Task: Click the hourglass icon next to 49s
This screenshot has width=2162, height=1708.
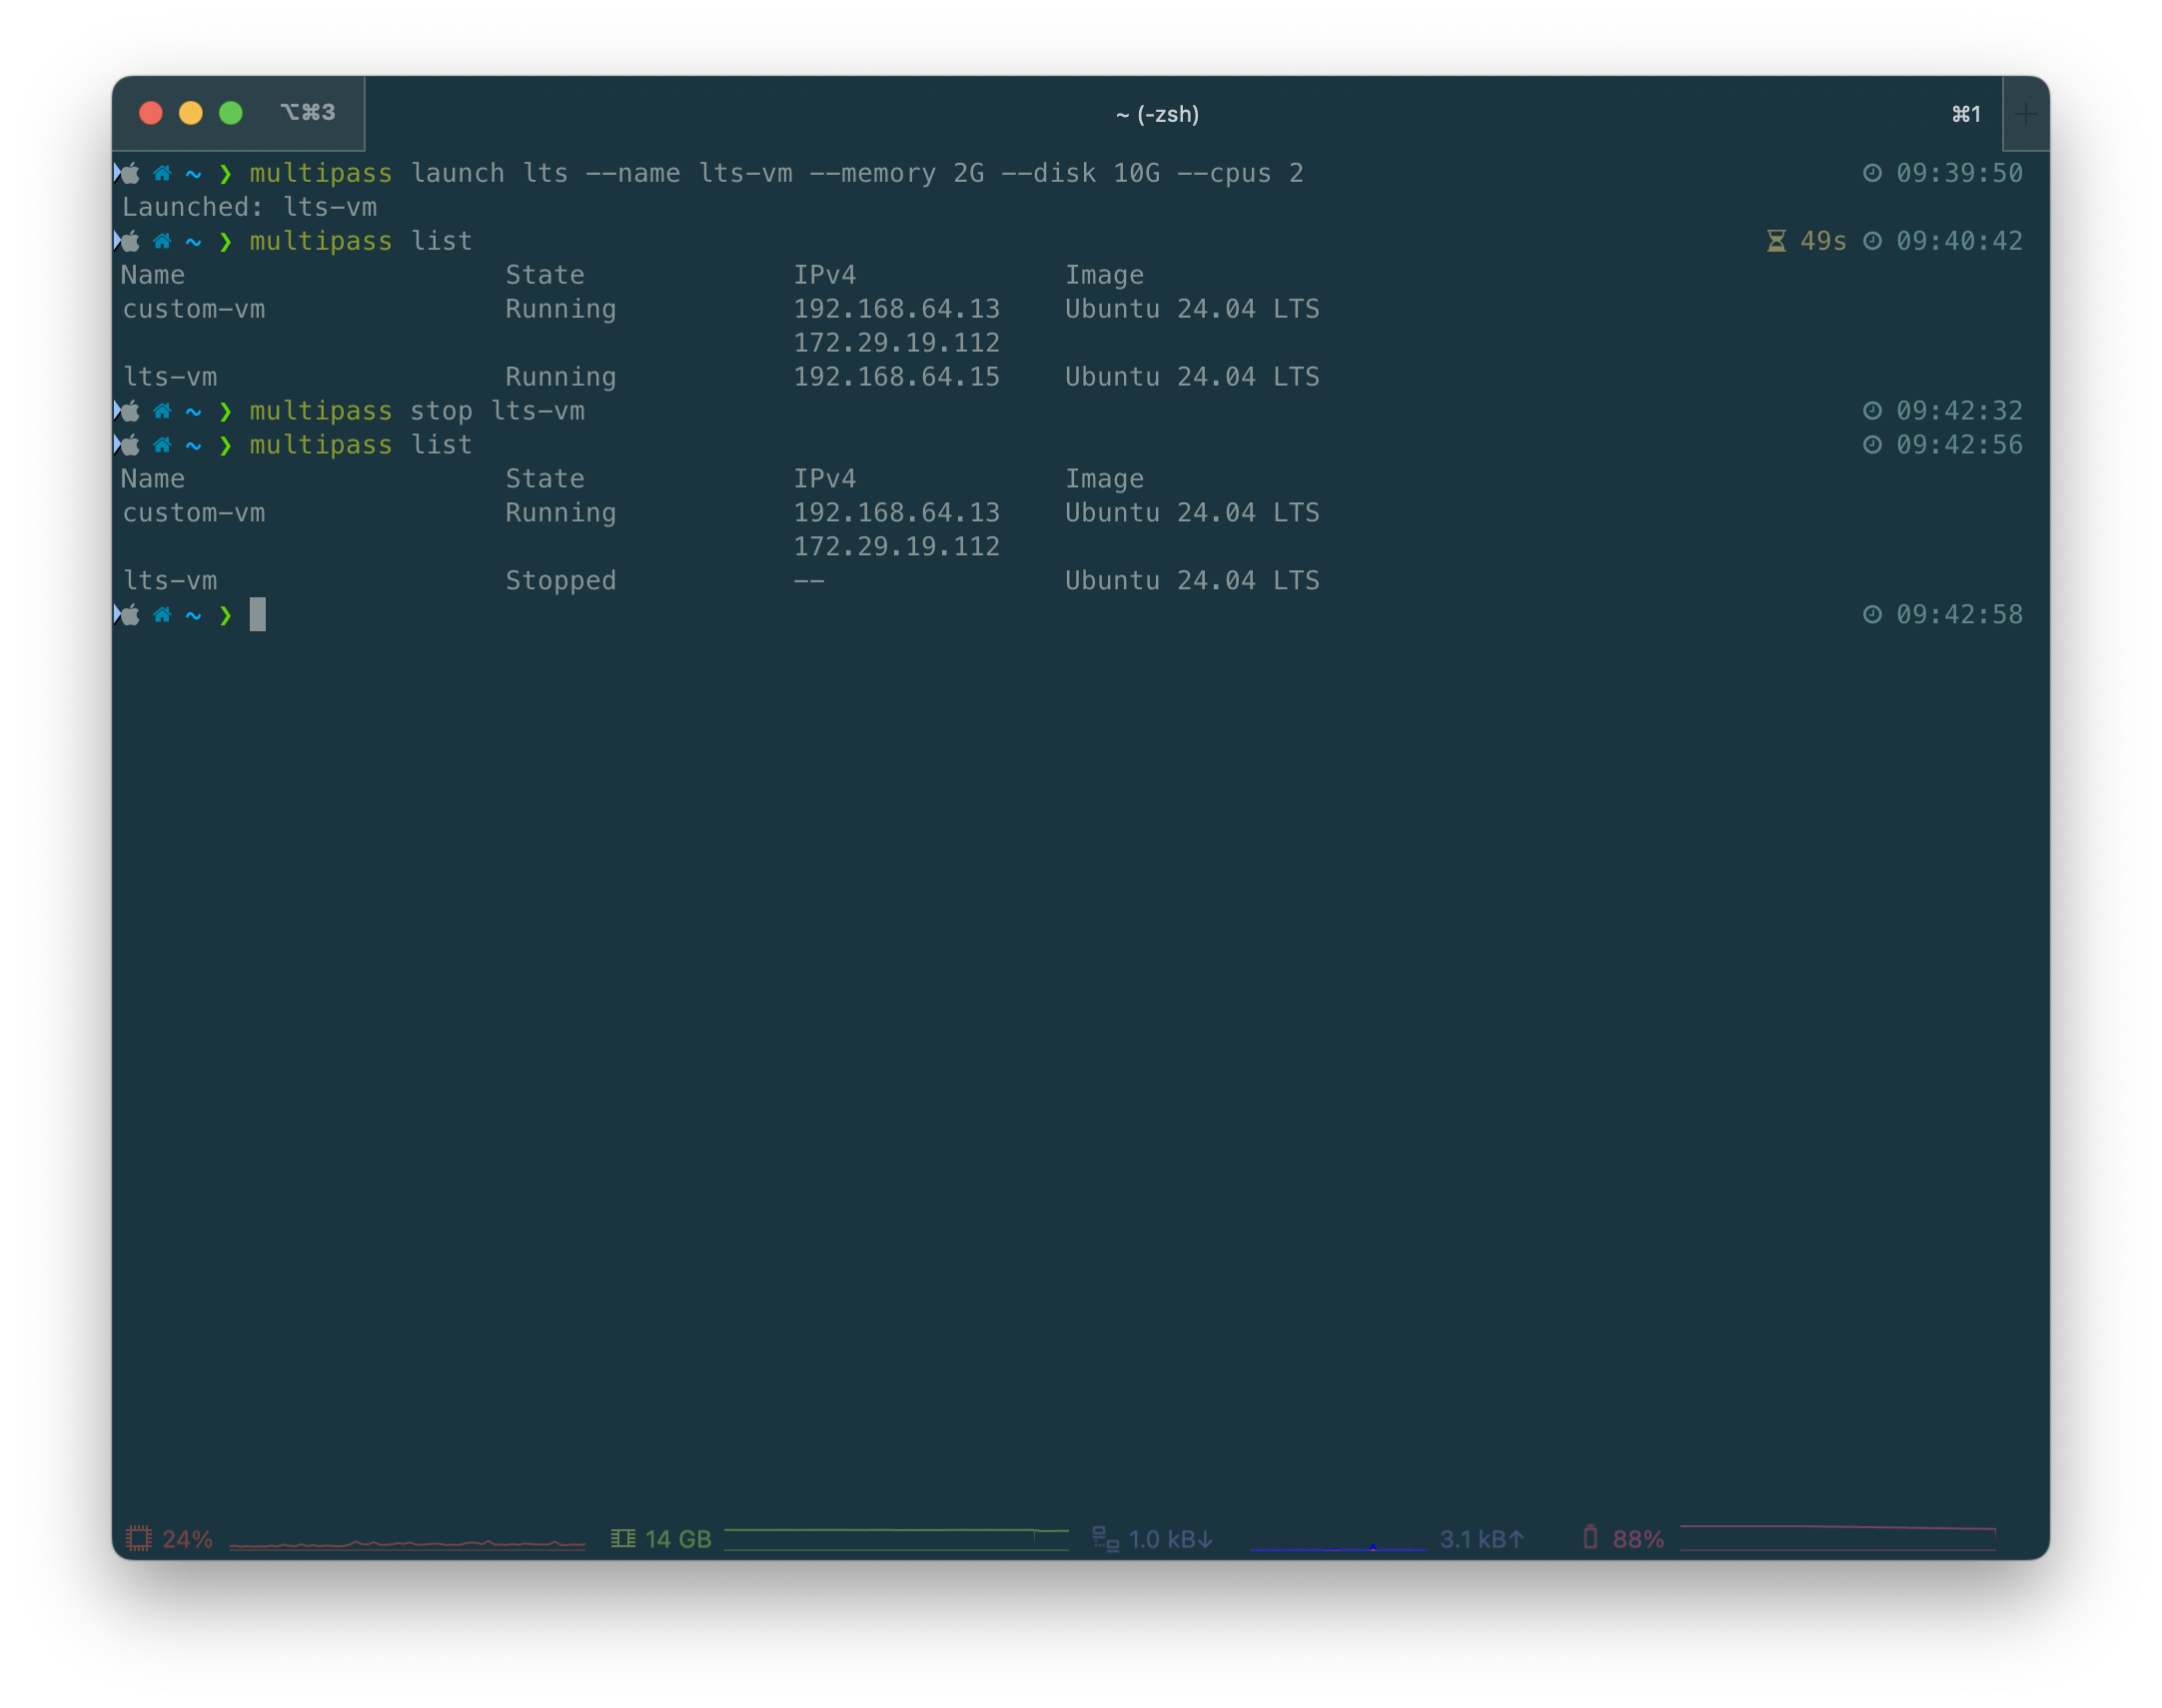Action: [x=1776, y=241]
